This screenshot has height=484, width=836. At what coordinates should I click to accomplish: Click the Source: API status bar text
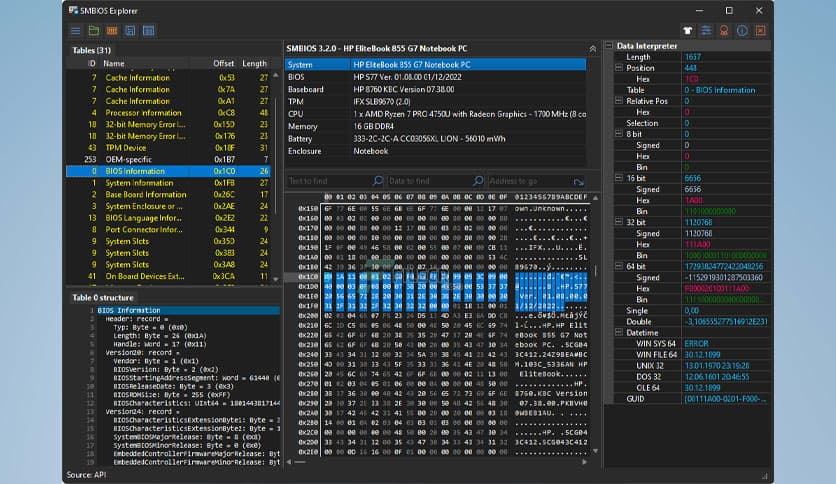tap(86, 474)
